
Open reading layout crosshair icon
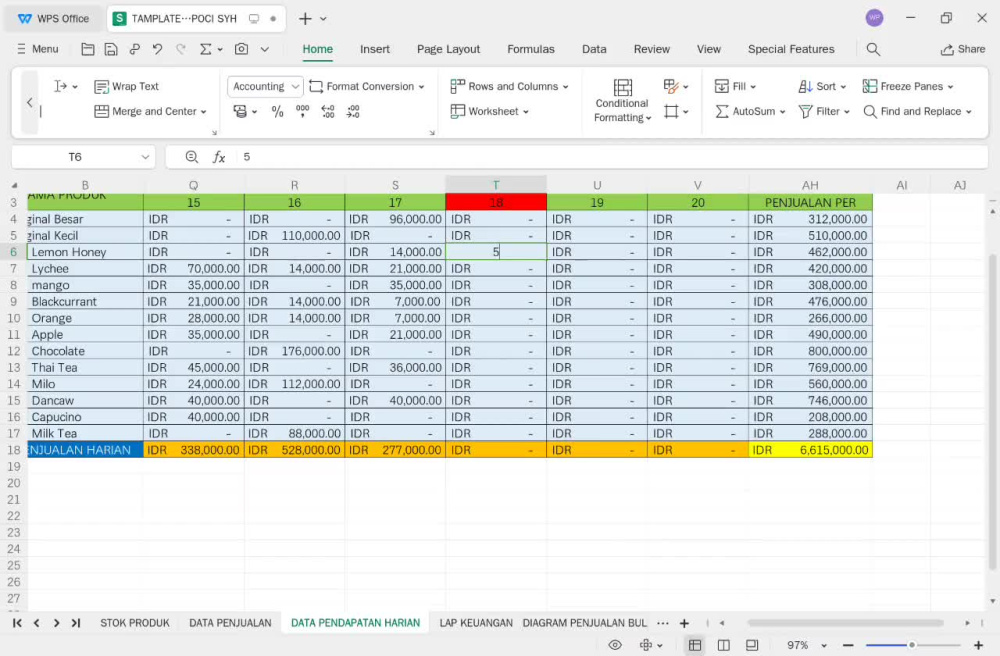point(646,645)
